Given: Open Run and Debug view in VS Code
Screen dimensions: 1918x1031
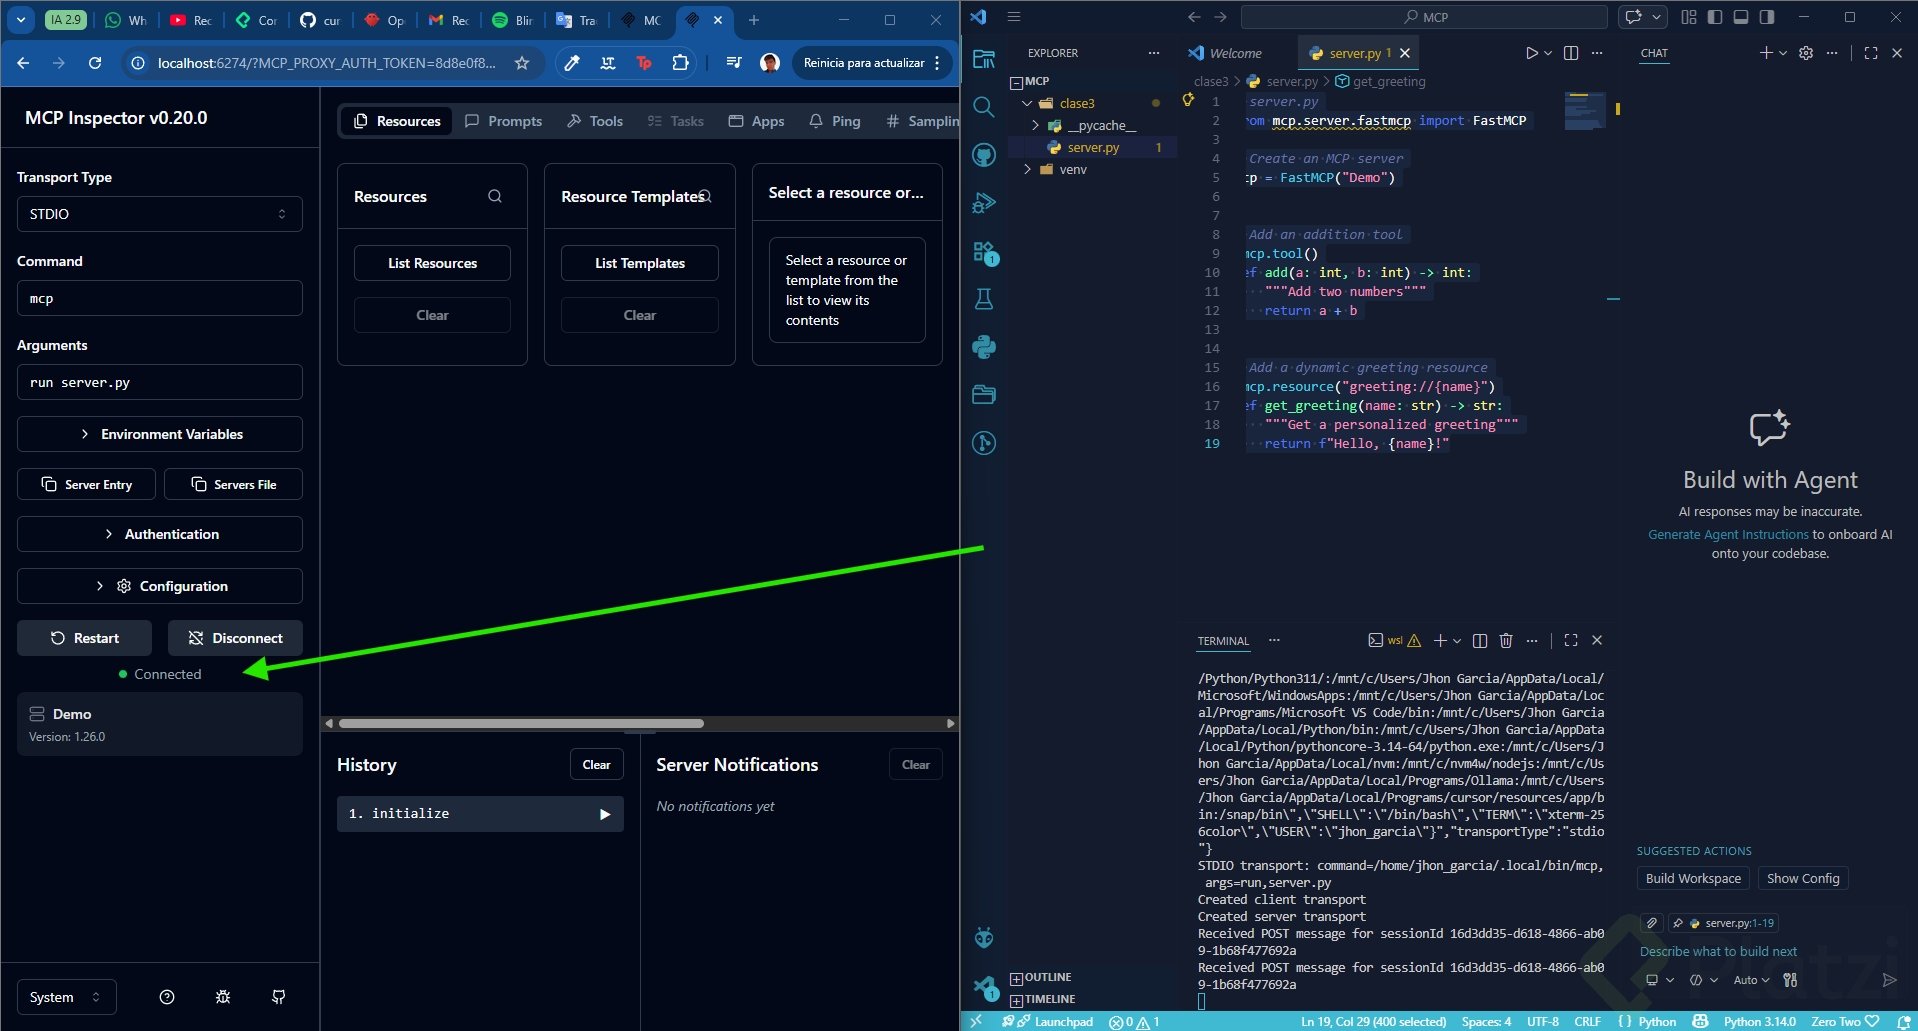Looking at the screenshot, I should click(x=984, y=203).
